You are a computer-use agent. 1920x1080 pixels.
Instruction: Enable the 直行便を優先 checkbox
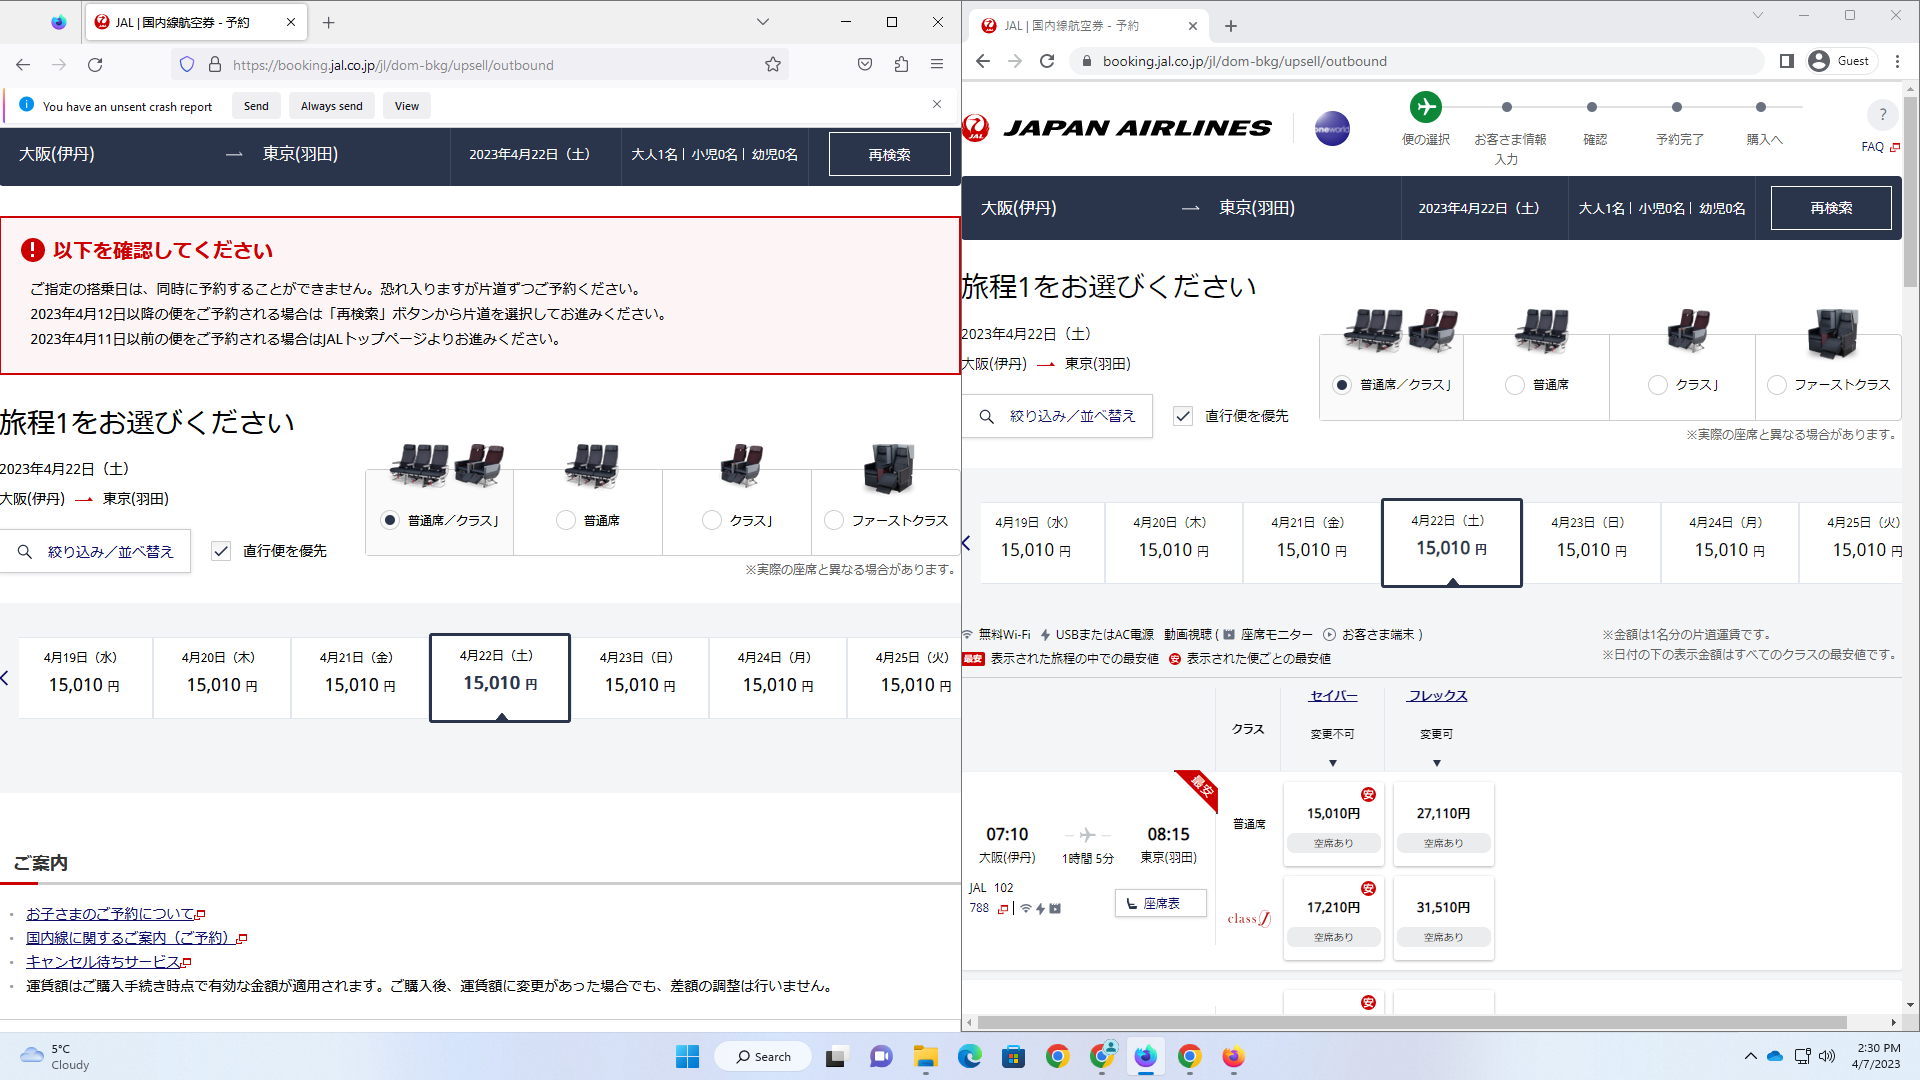pos(1184,416)
